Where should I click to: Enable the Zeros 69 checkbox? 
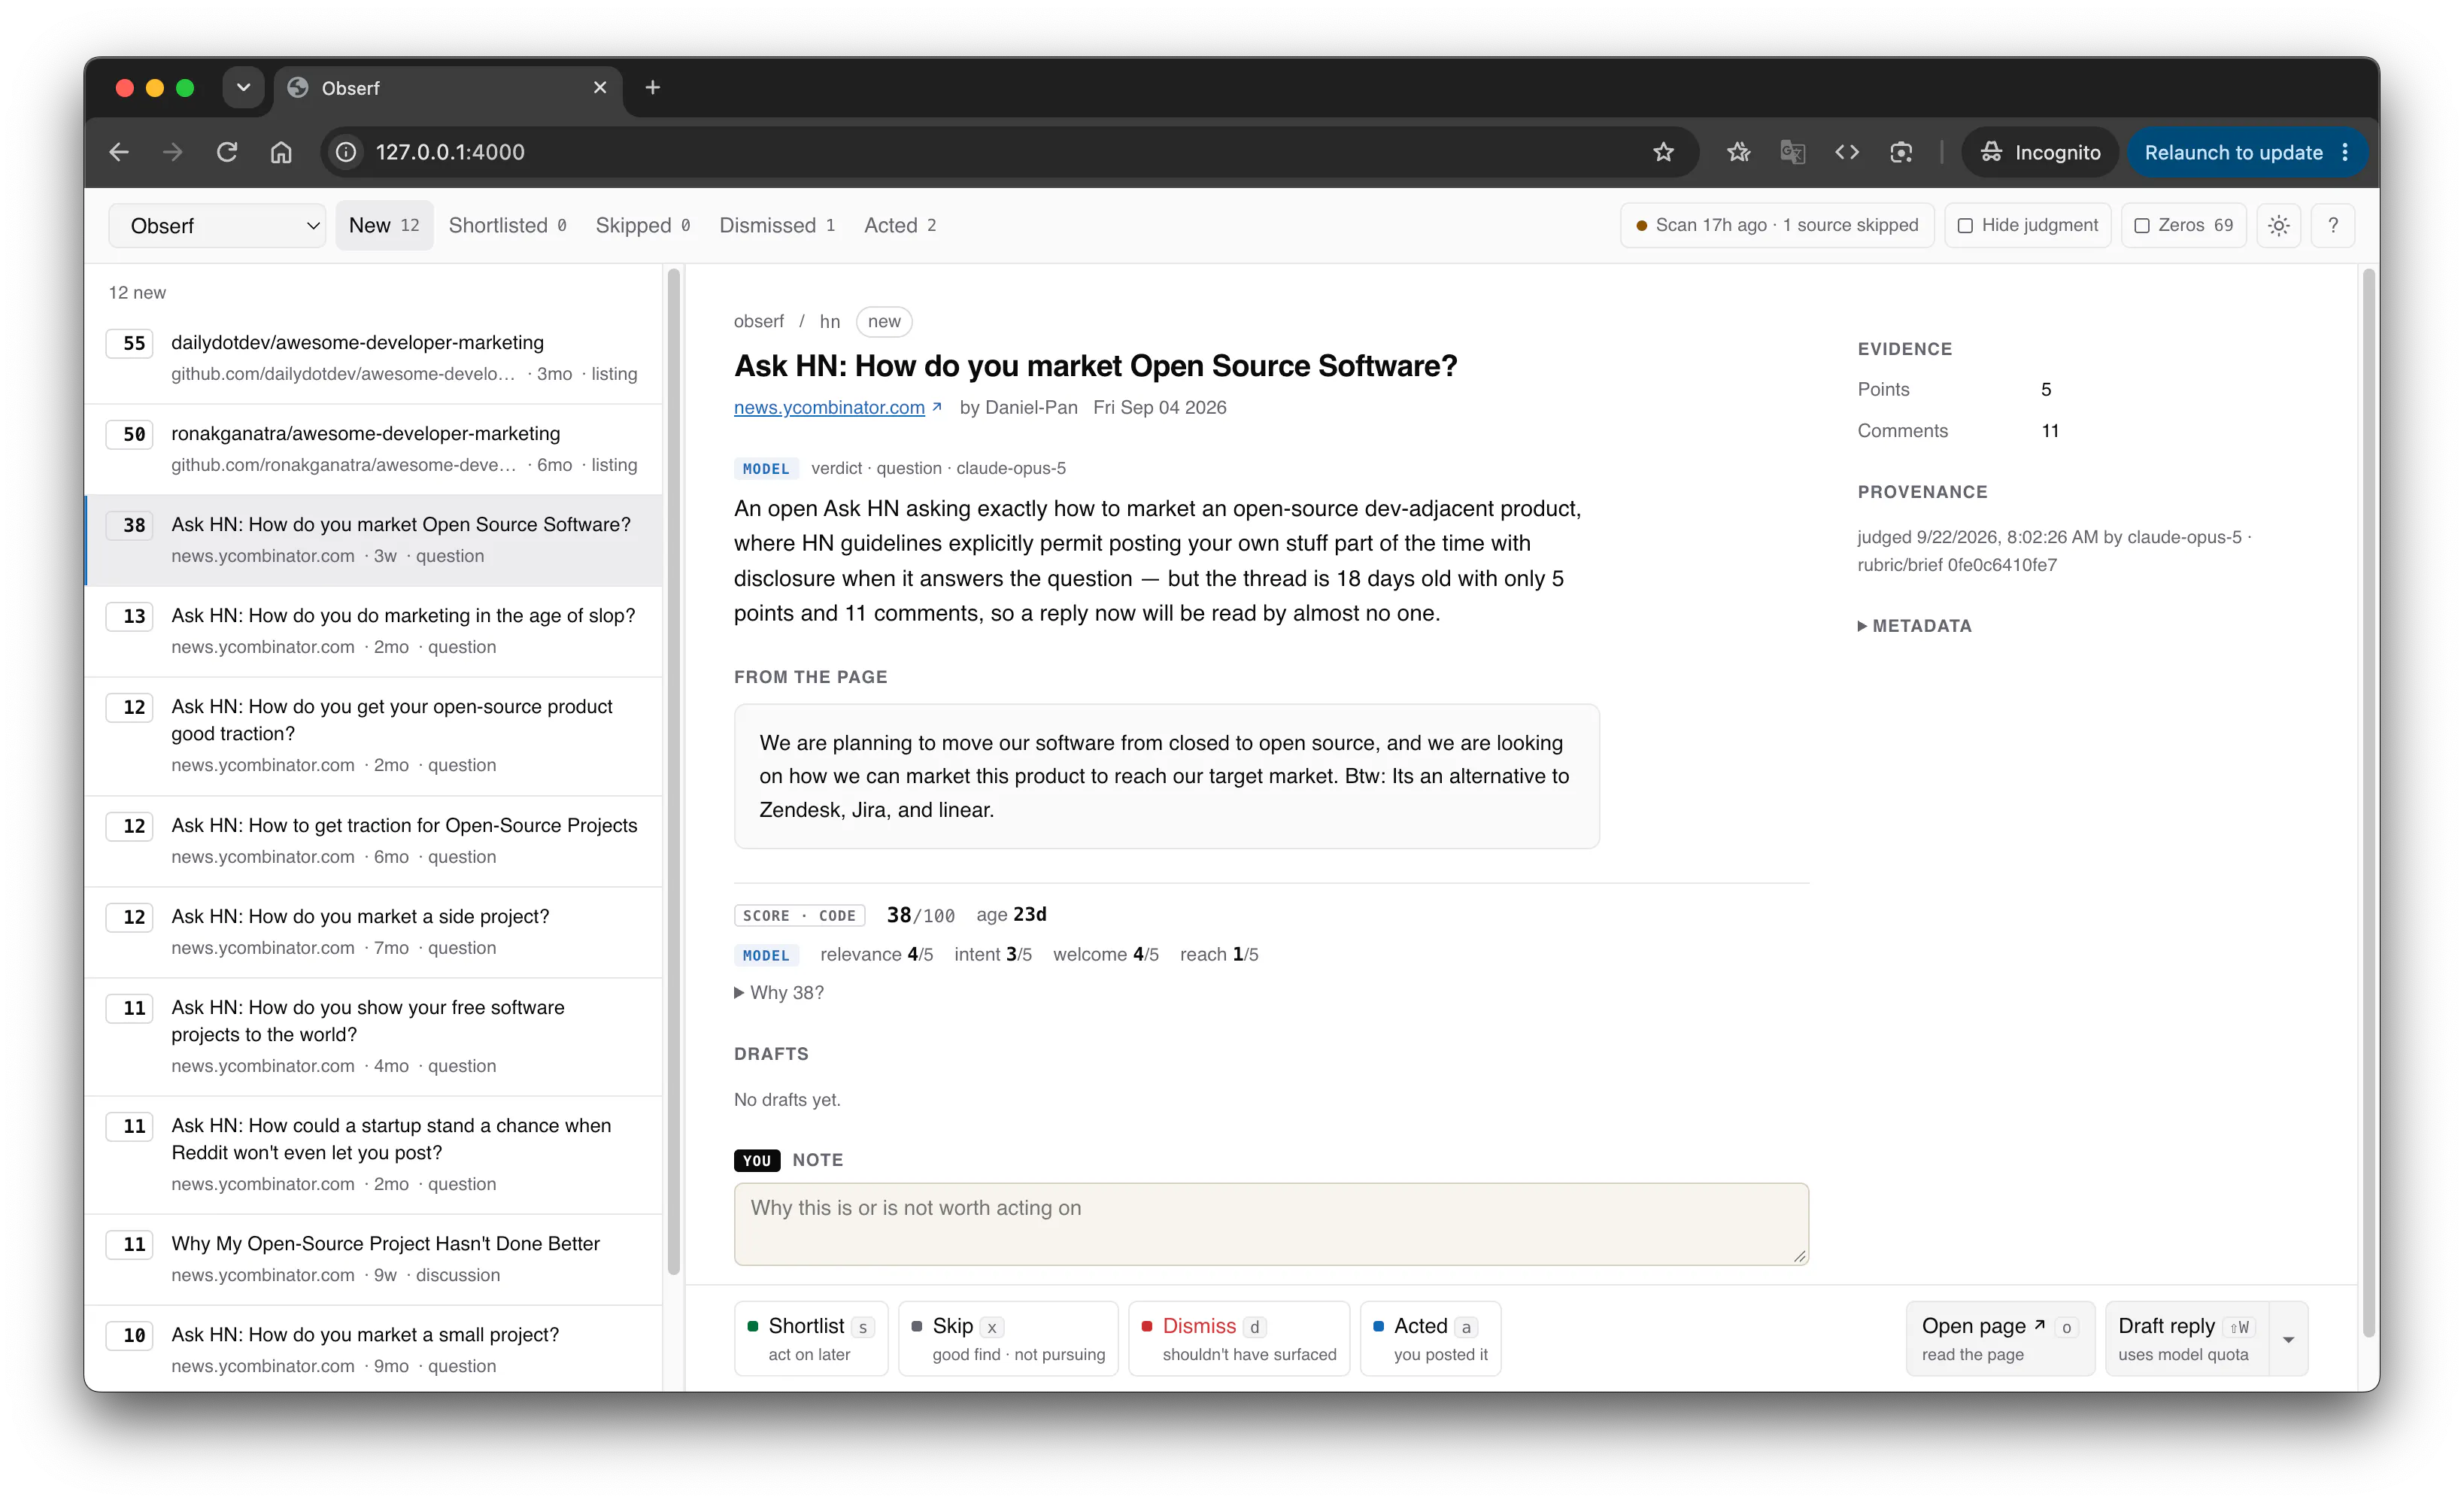point(2141,226)
